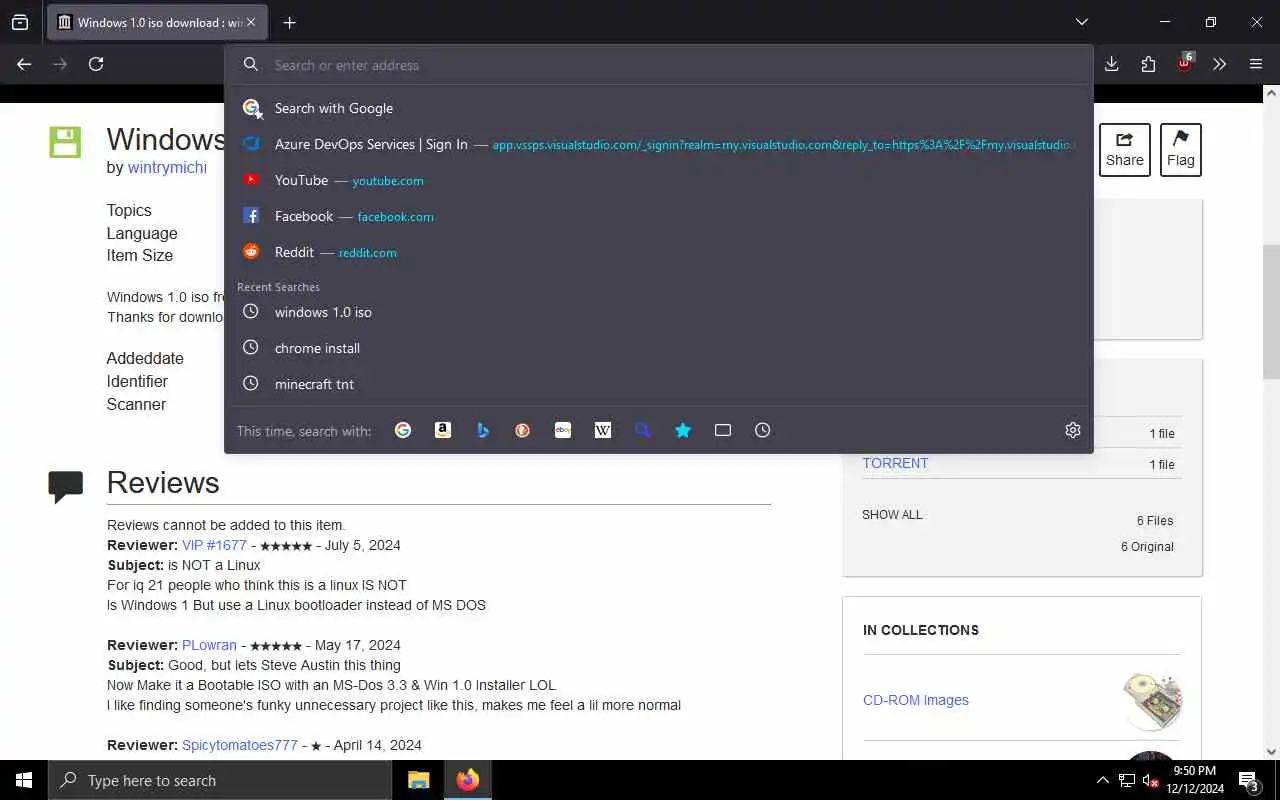Search history using the clock icon
Image resolution: width=1280 pixels, height=800 pixels.
point(763,430)
